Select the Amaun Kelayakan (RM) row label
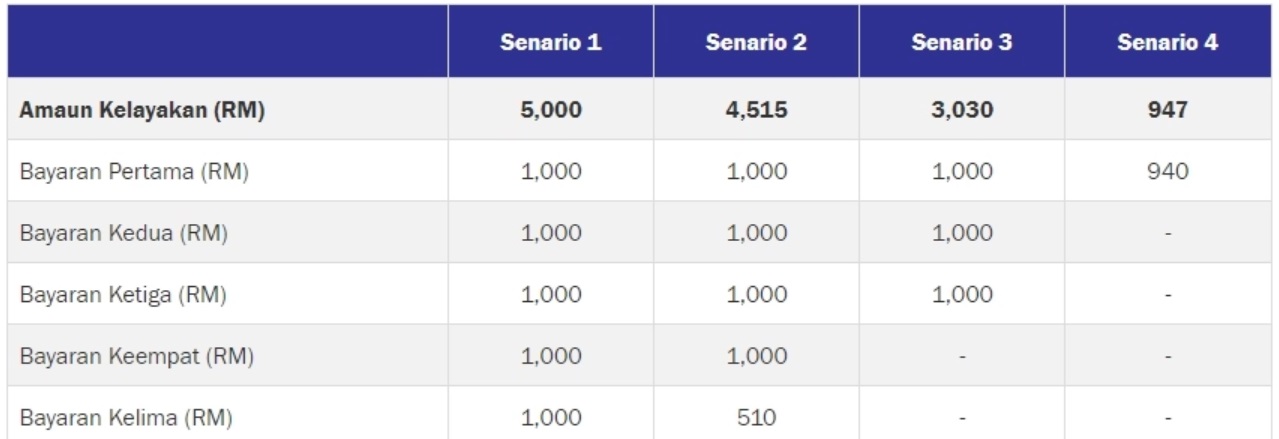Image resolution: width=1279 pixels, height=439 pixels. tap(142, 110)
